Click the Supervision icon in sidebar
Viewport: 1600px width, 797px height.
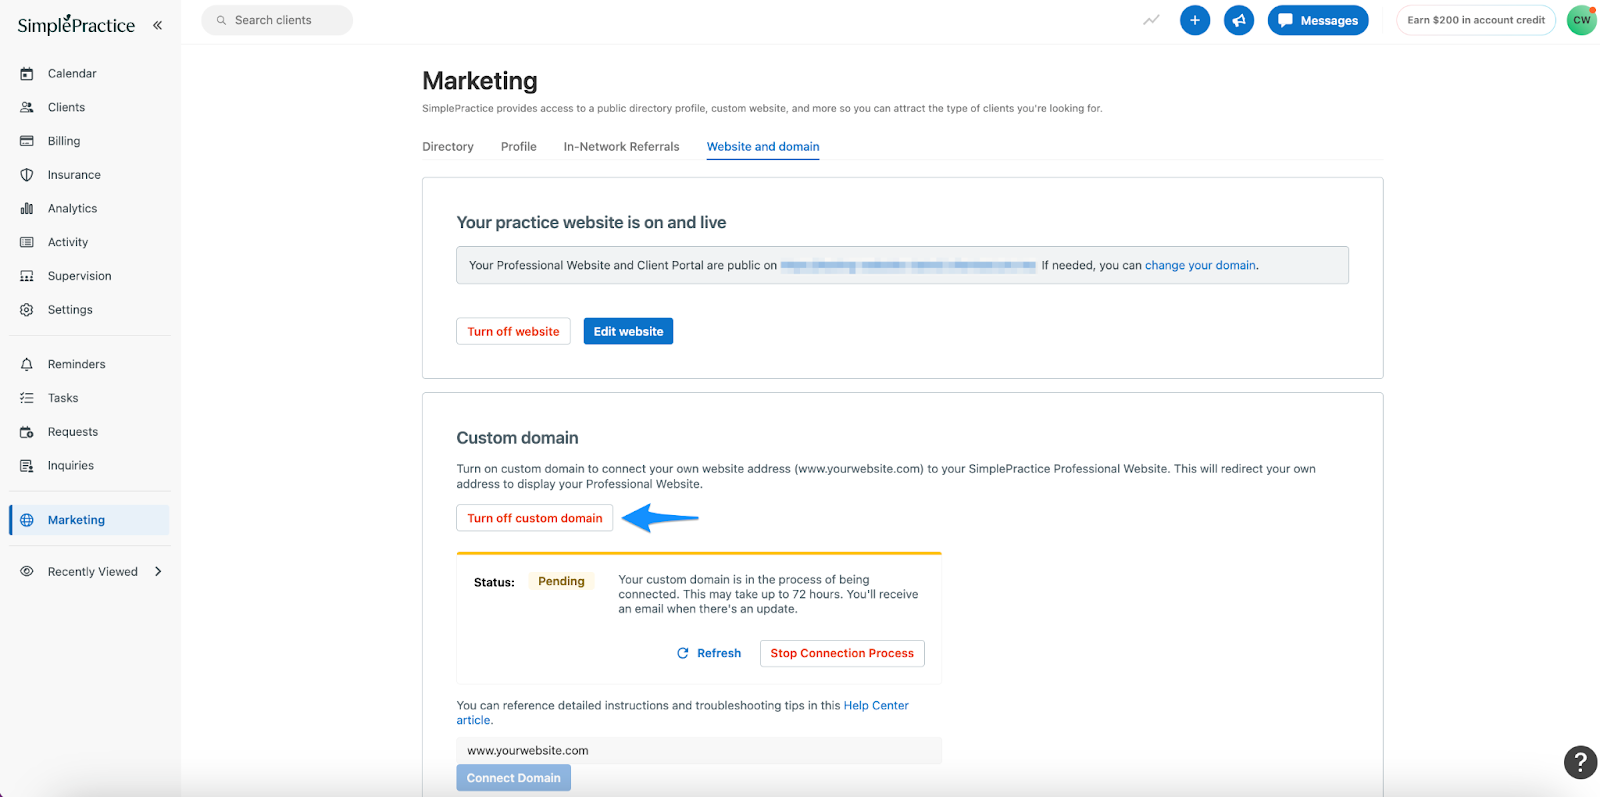[27, 276]
